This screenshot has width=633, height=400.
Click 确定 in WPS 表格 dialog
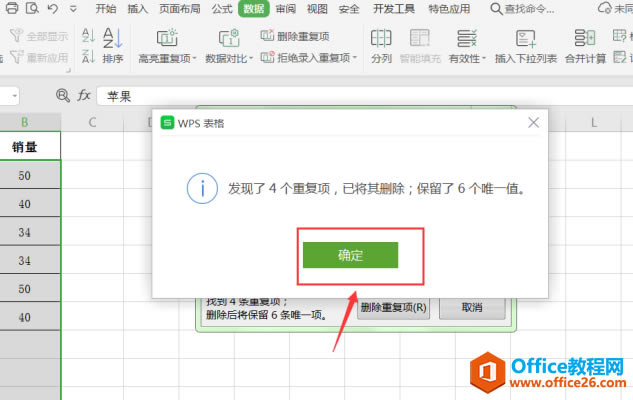pos(350,255)
